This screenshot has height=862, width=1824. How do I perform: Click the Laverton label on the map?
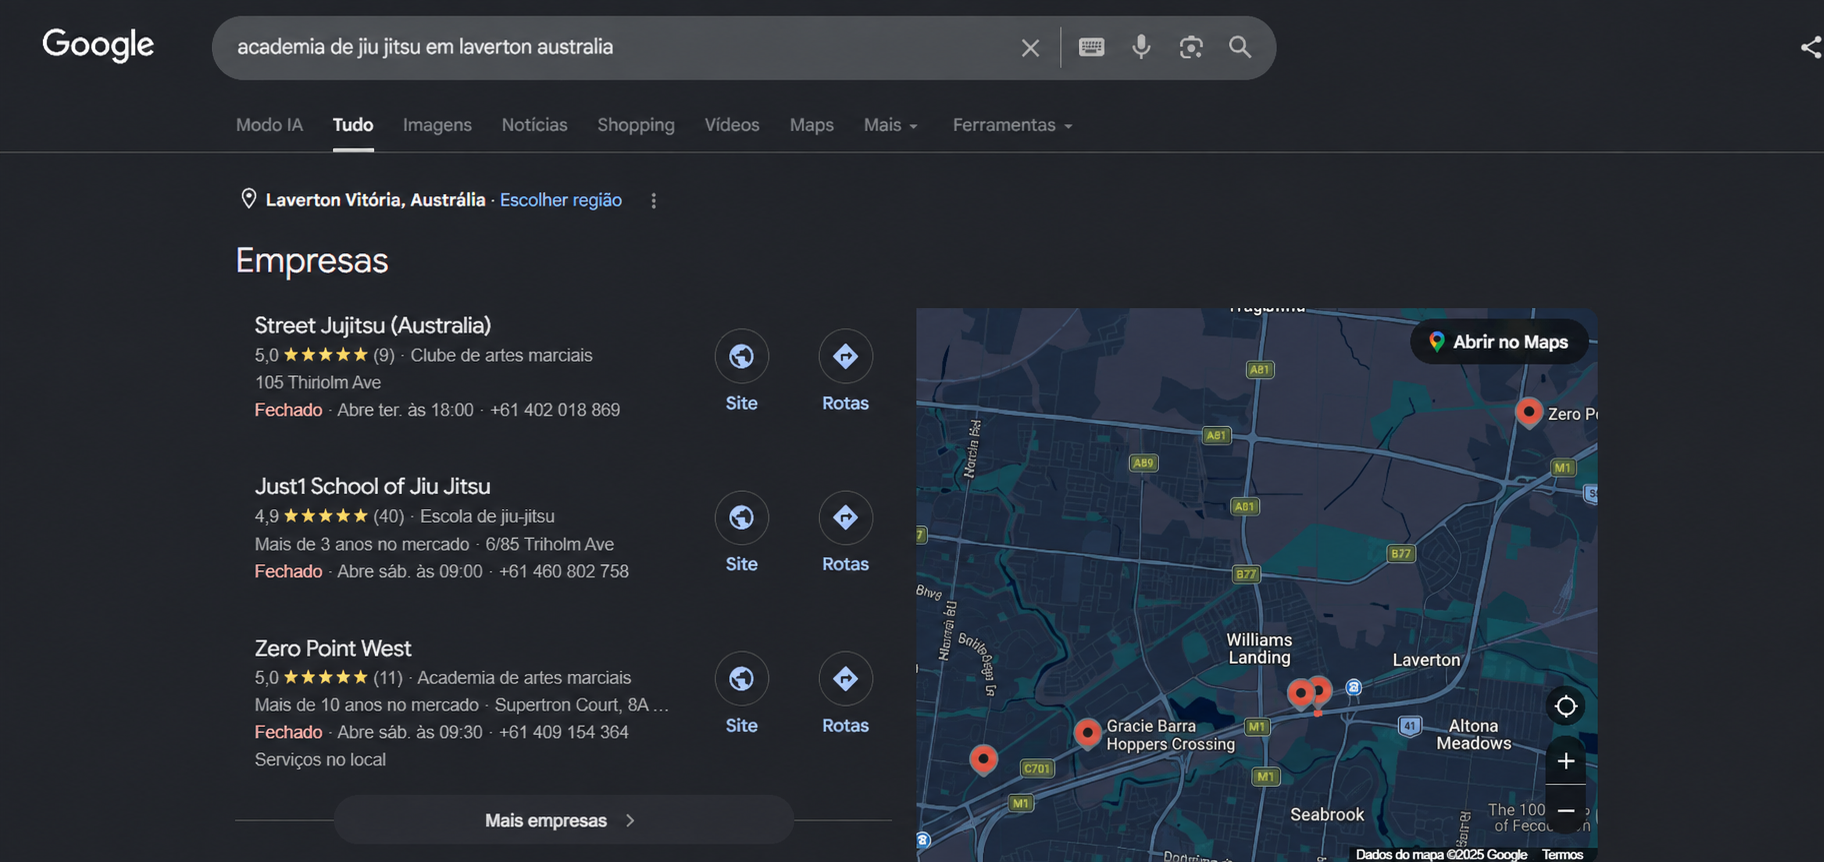1426,660
